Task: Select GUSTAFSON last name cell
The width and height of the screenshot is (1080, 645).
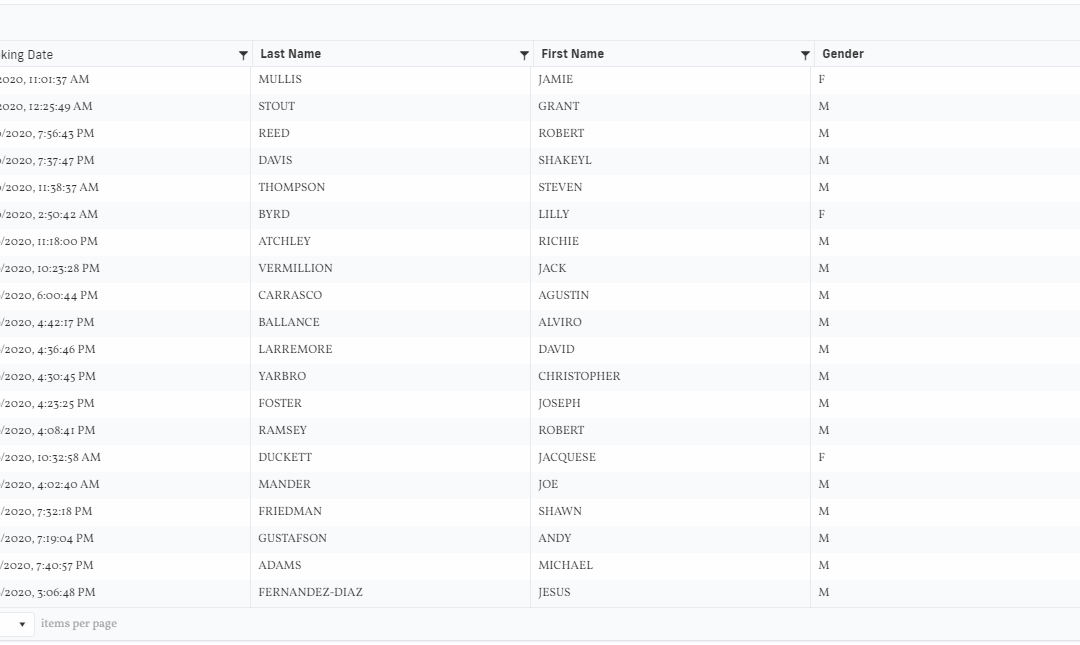Action: (292, 539)
